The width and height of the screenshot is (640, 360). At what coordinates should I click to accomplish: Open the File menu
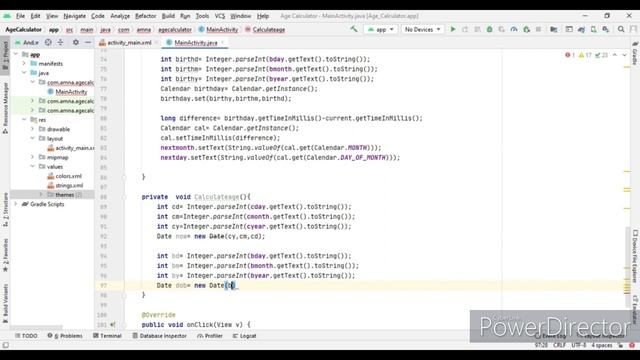pos(20,16)
